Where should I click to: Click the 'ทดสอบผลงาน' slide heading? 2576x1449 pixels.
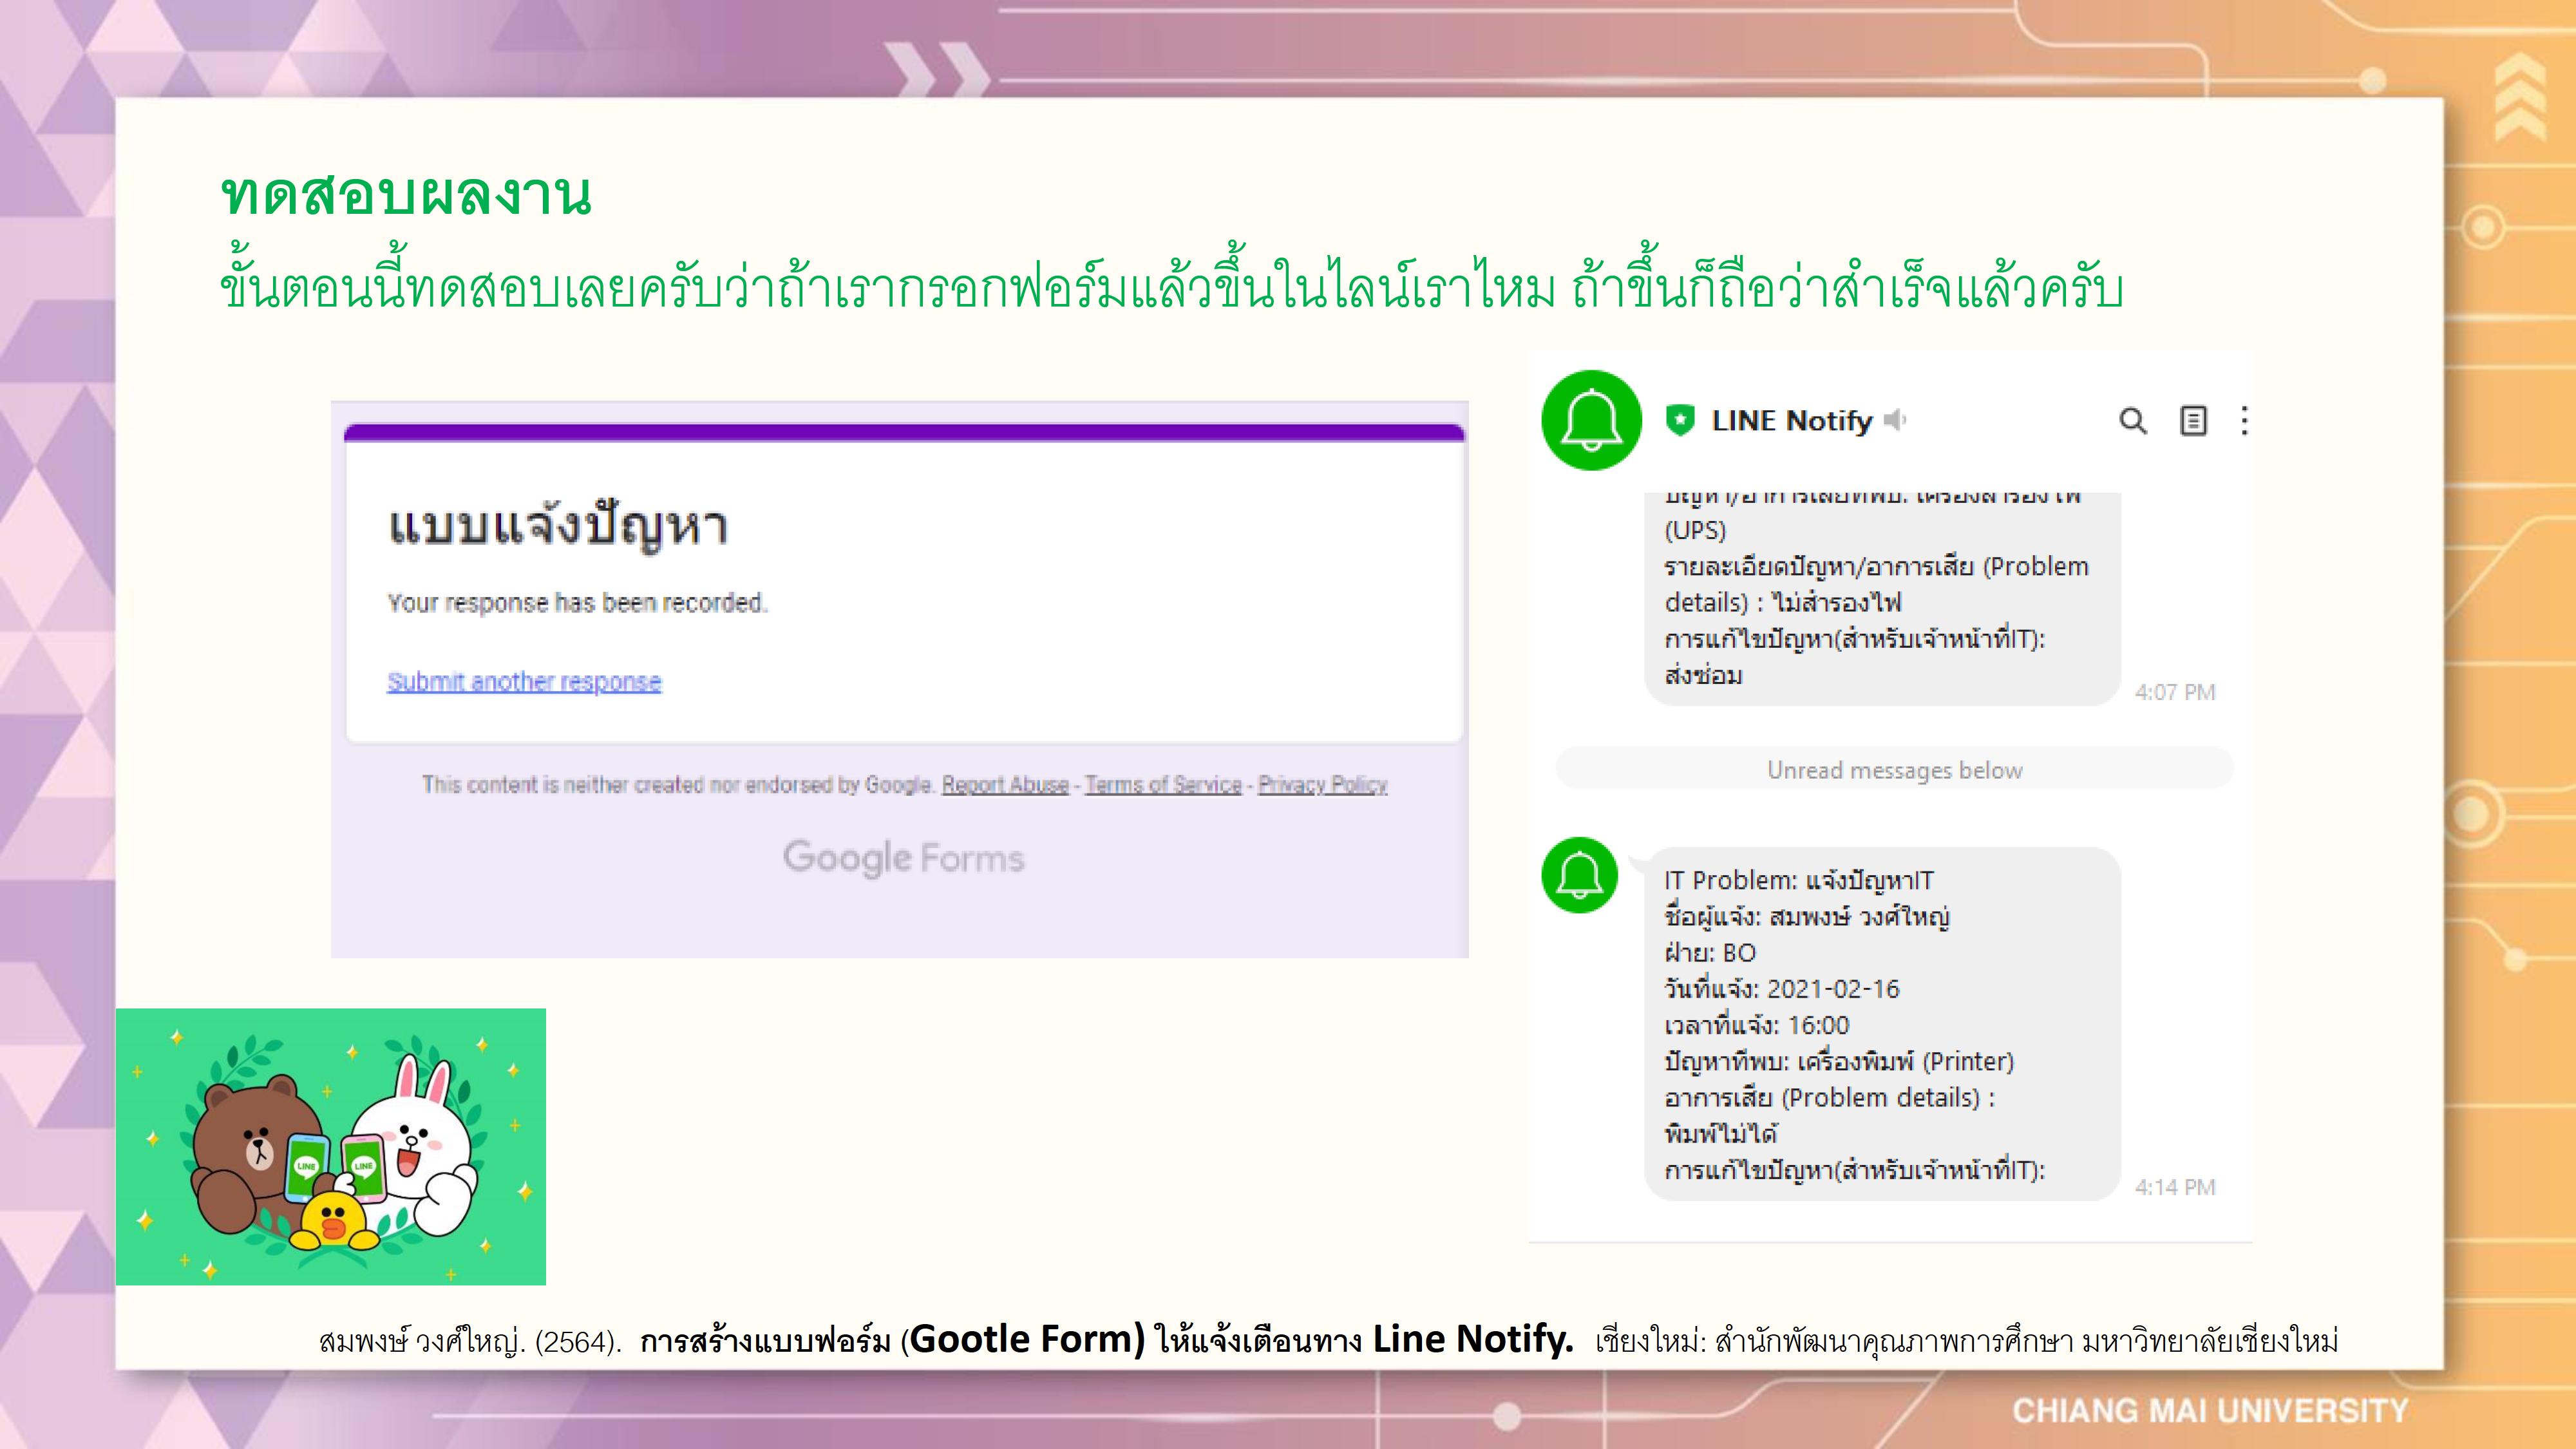coord(406,194)
